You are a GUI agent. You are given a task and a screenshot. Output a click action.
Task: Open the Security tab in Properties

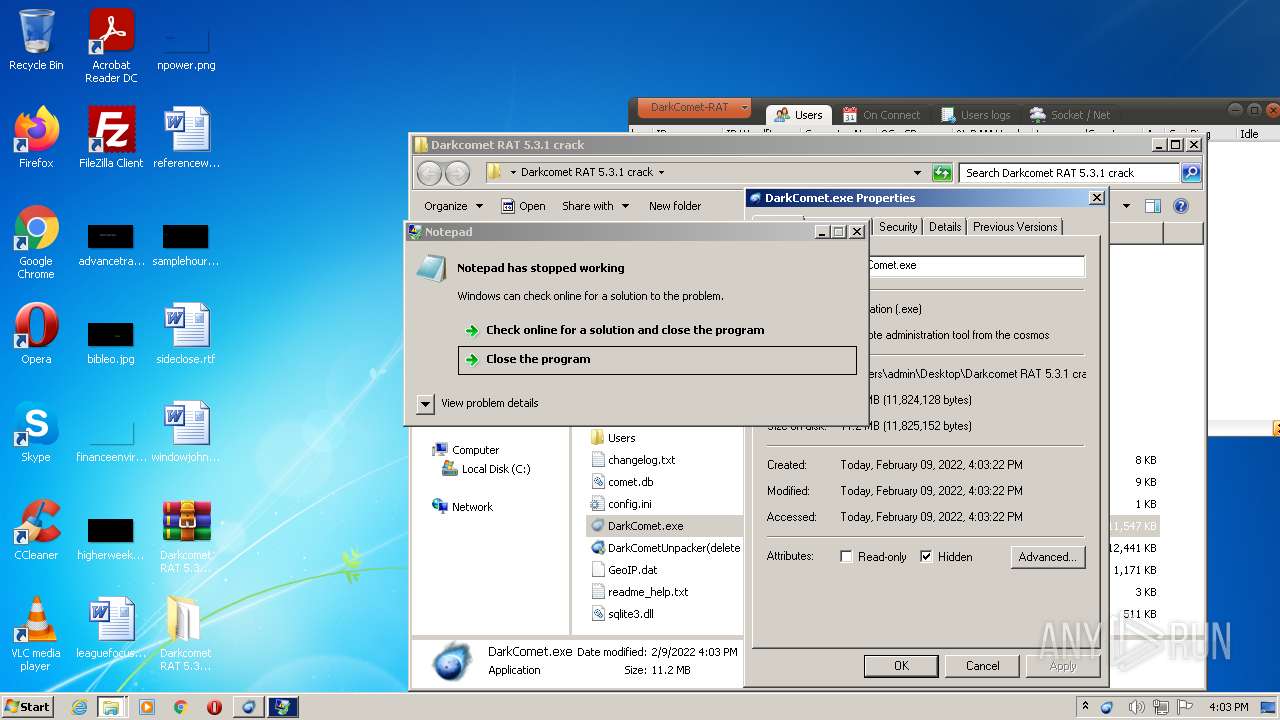[898, 227]
